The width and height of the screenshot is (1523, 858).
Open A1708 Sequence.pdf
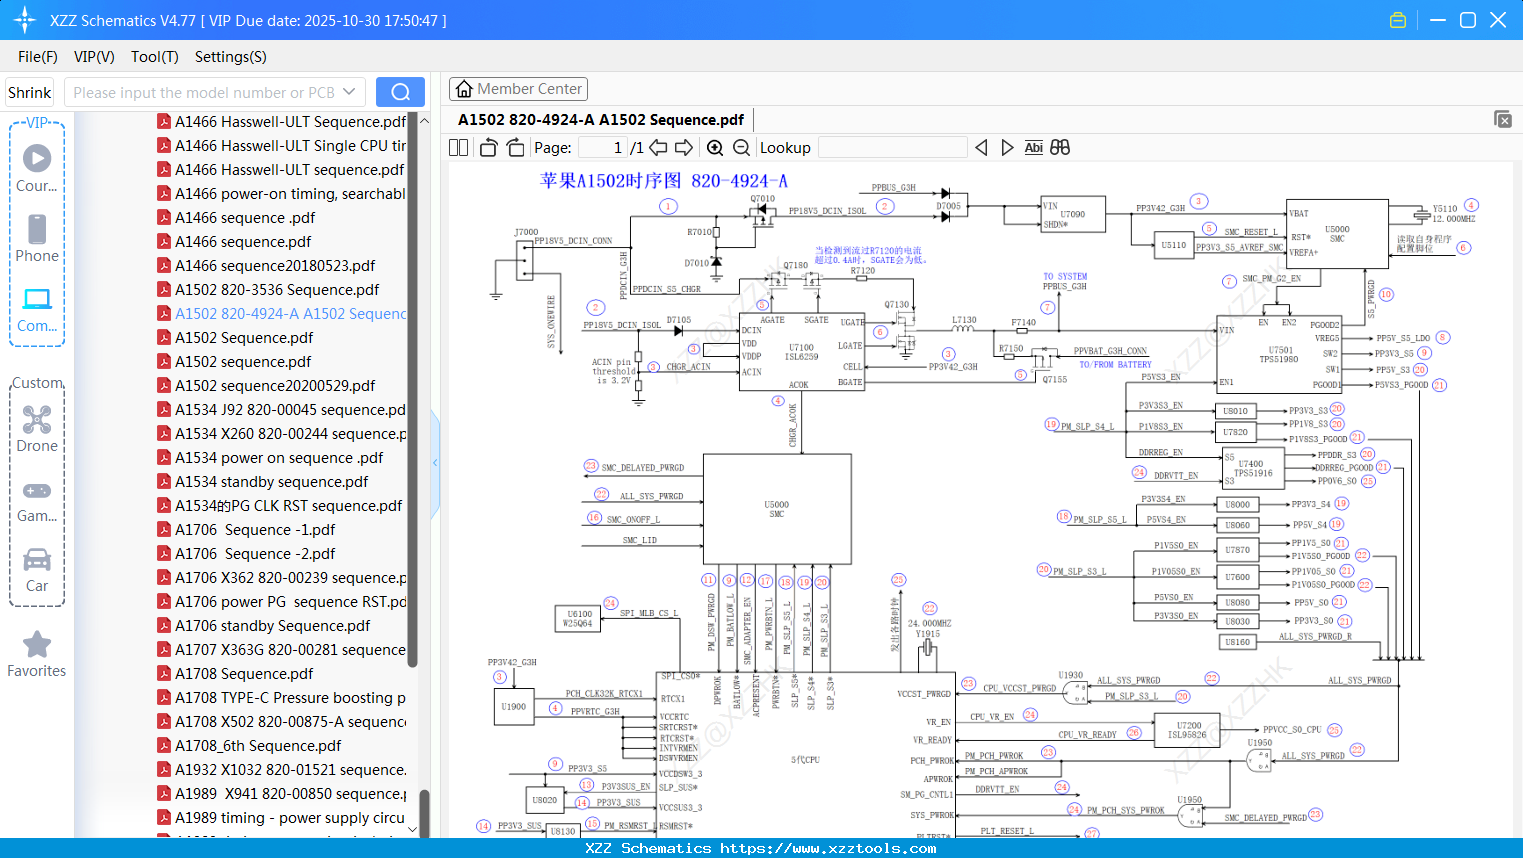(236, 674)
